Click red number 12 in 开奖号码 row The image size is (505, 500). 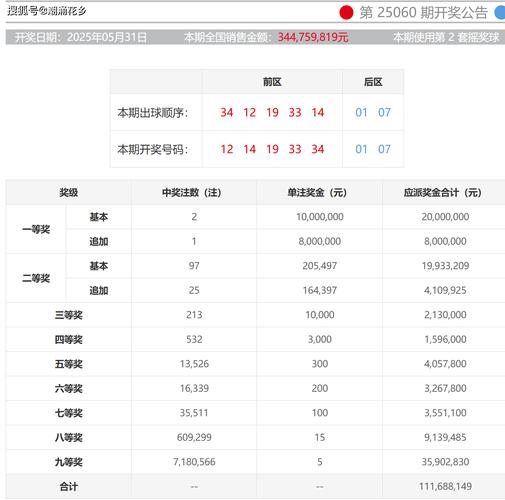[227, 149]
